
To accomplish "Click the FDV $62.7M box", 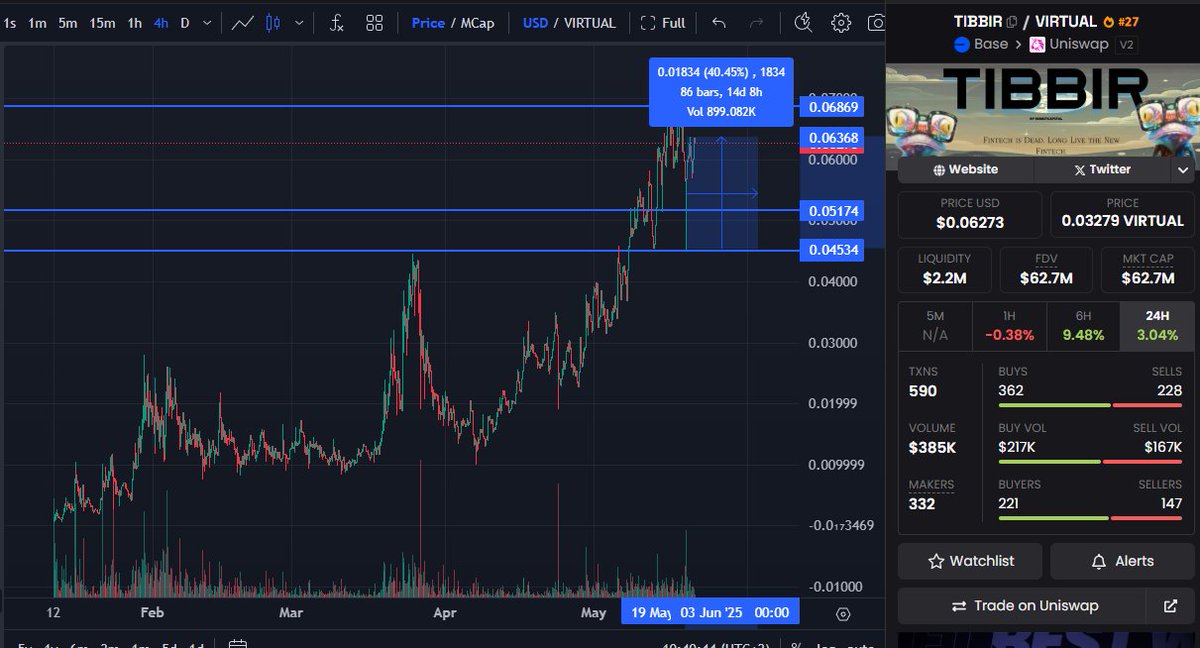I will point(1046,269).
